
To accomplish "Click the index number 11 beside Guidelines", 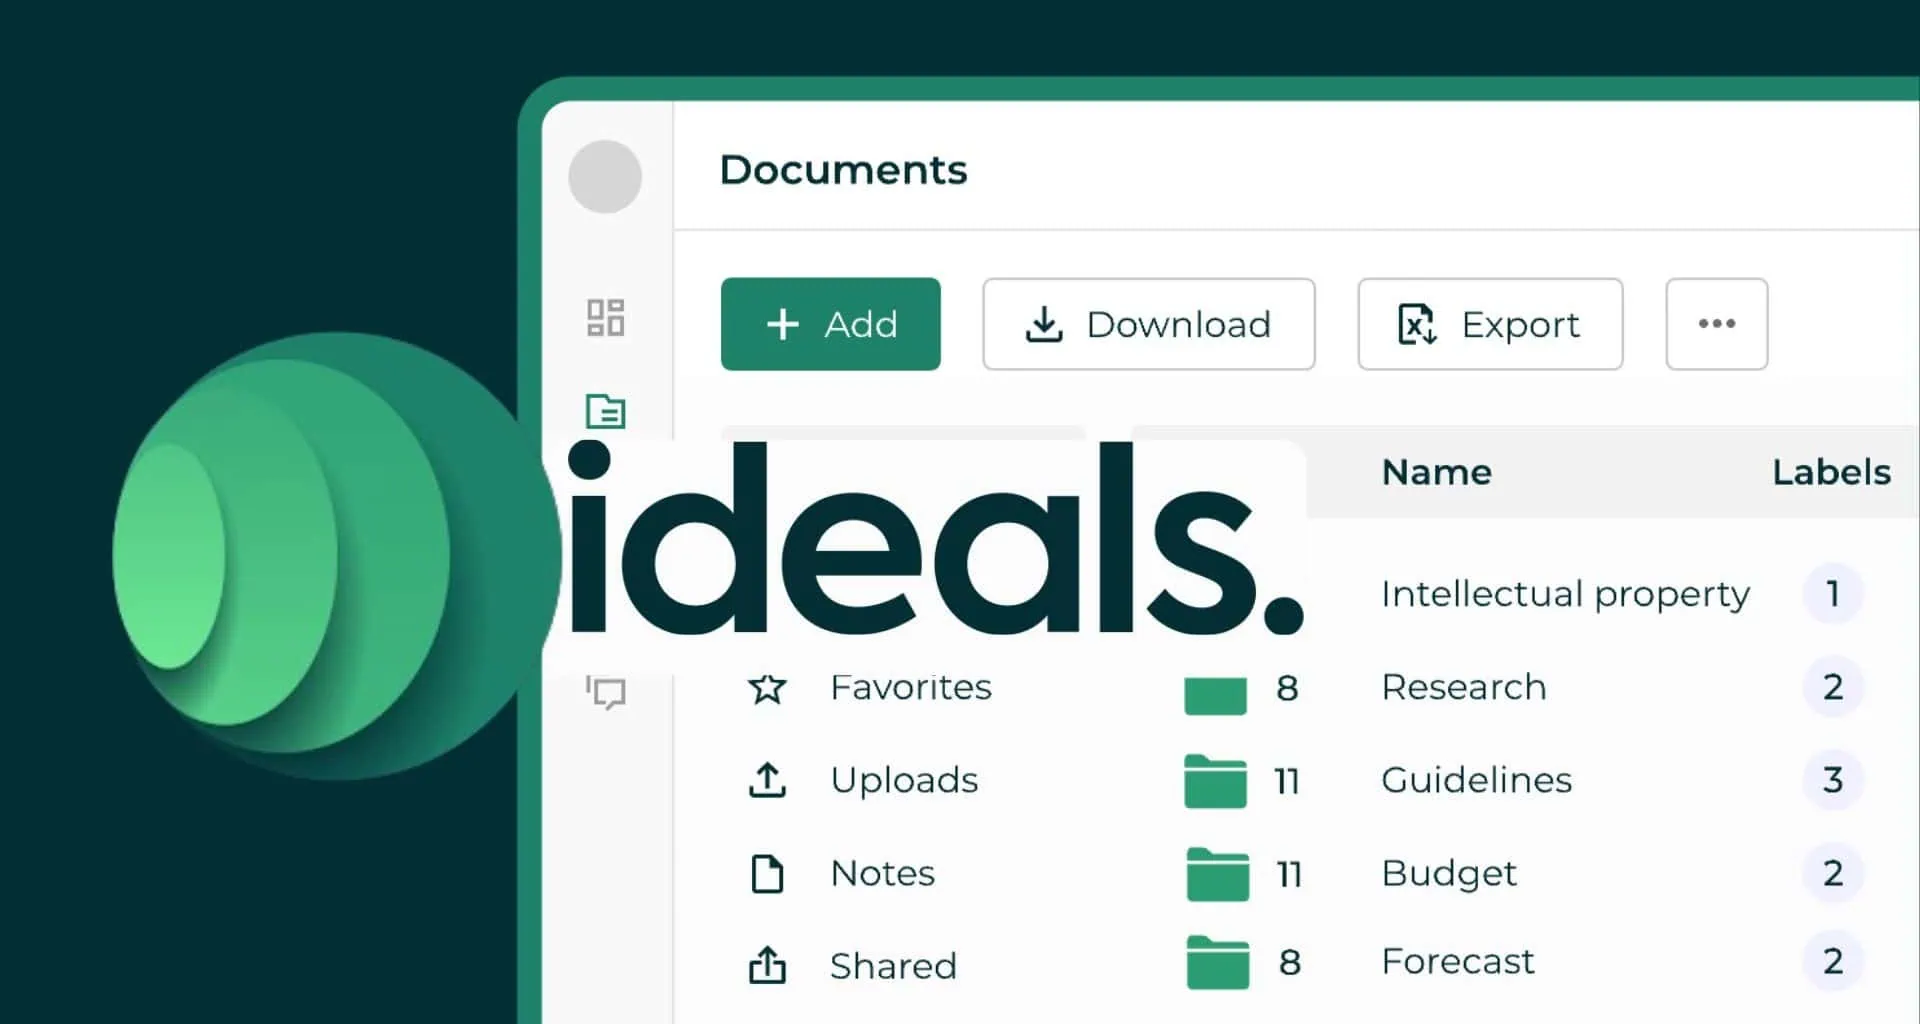I will 1287,781.
